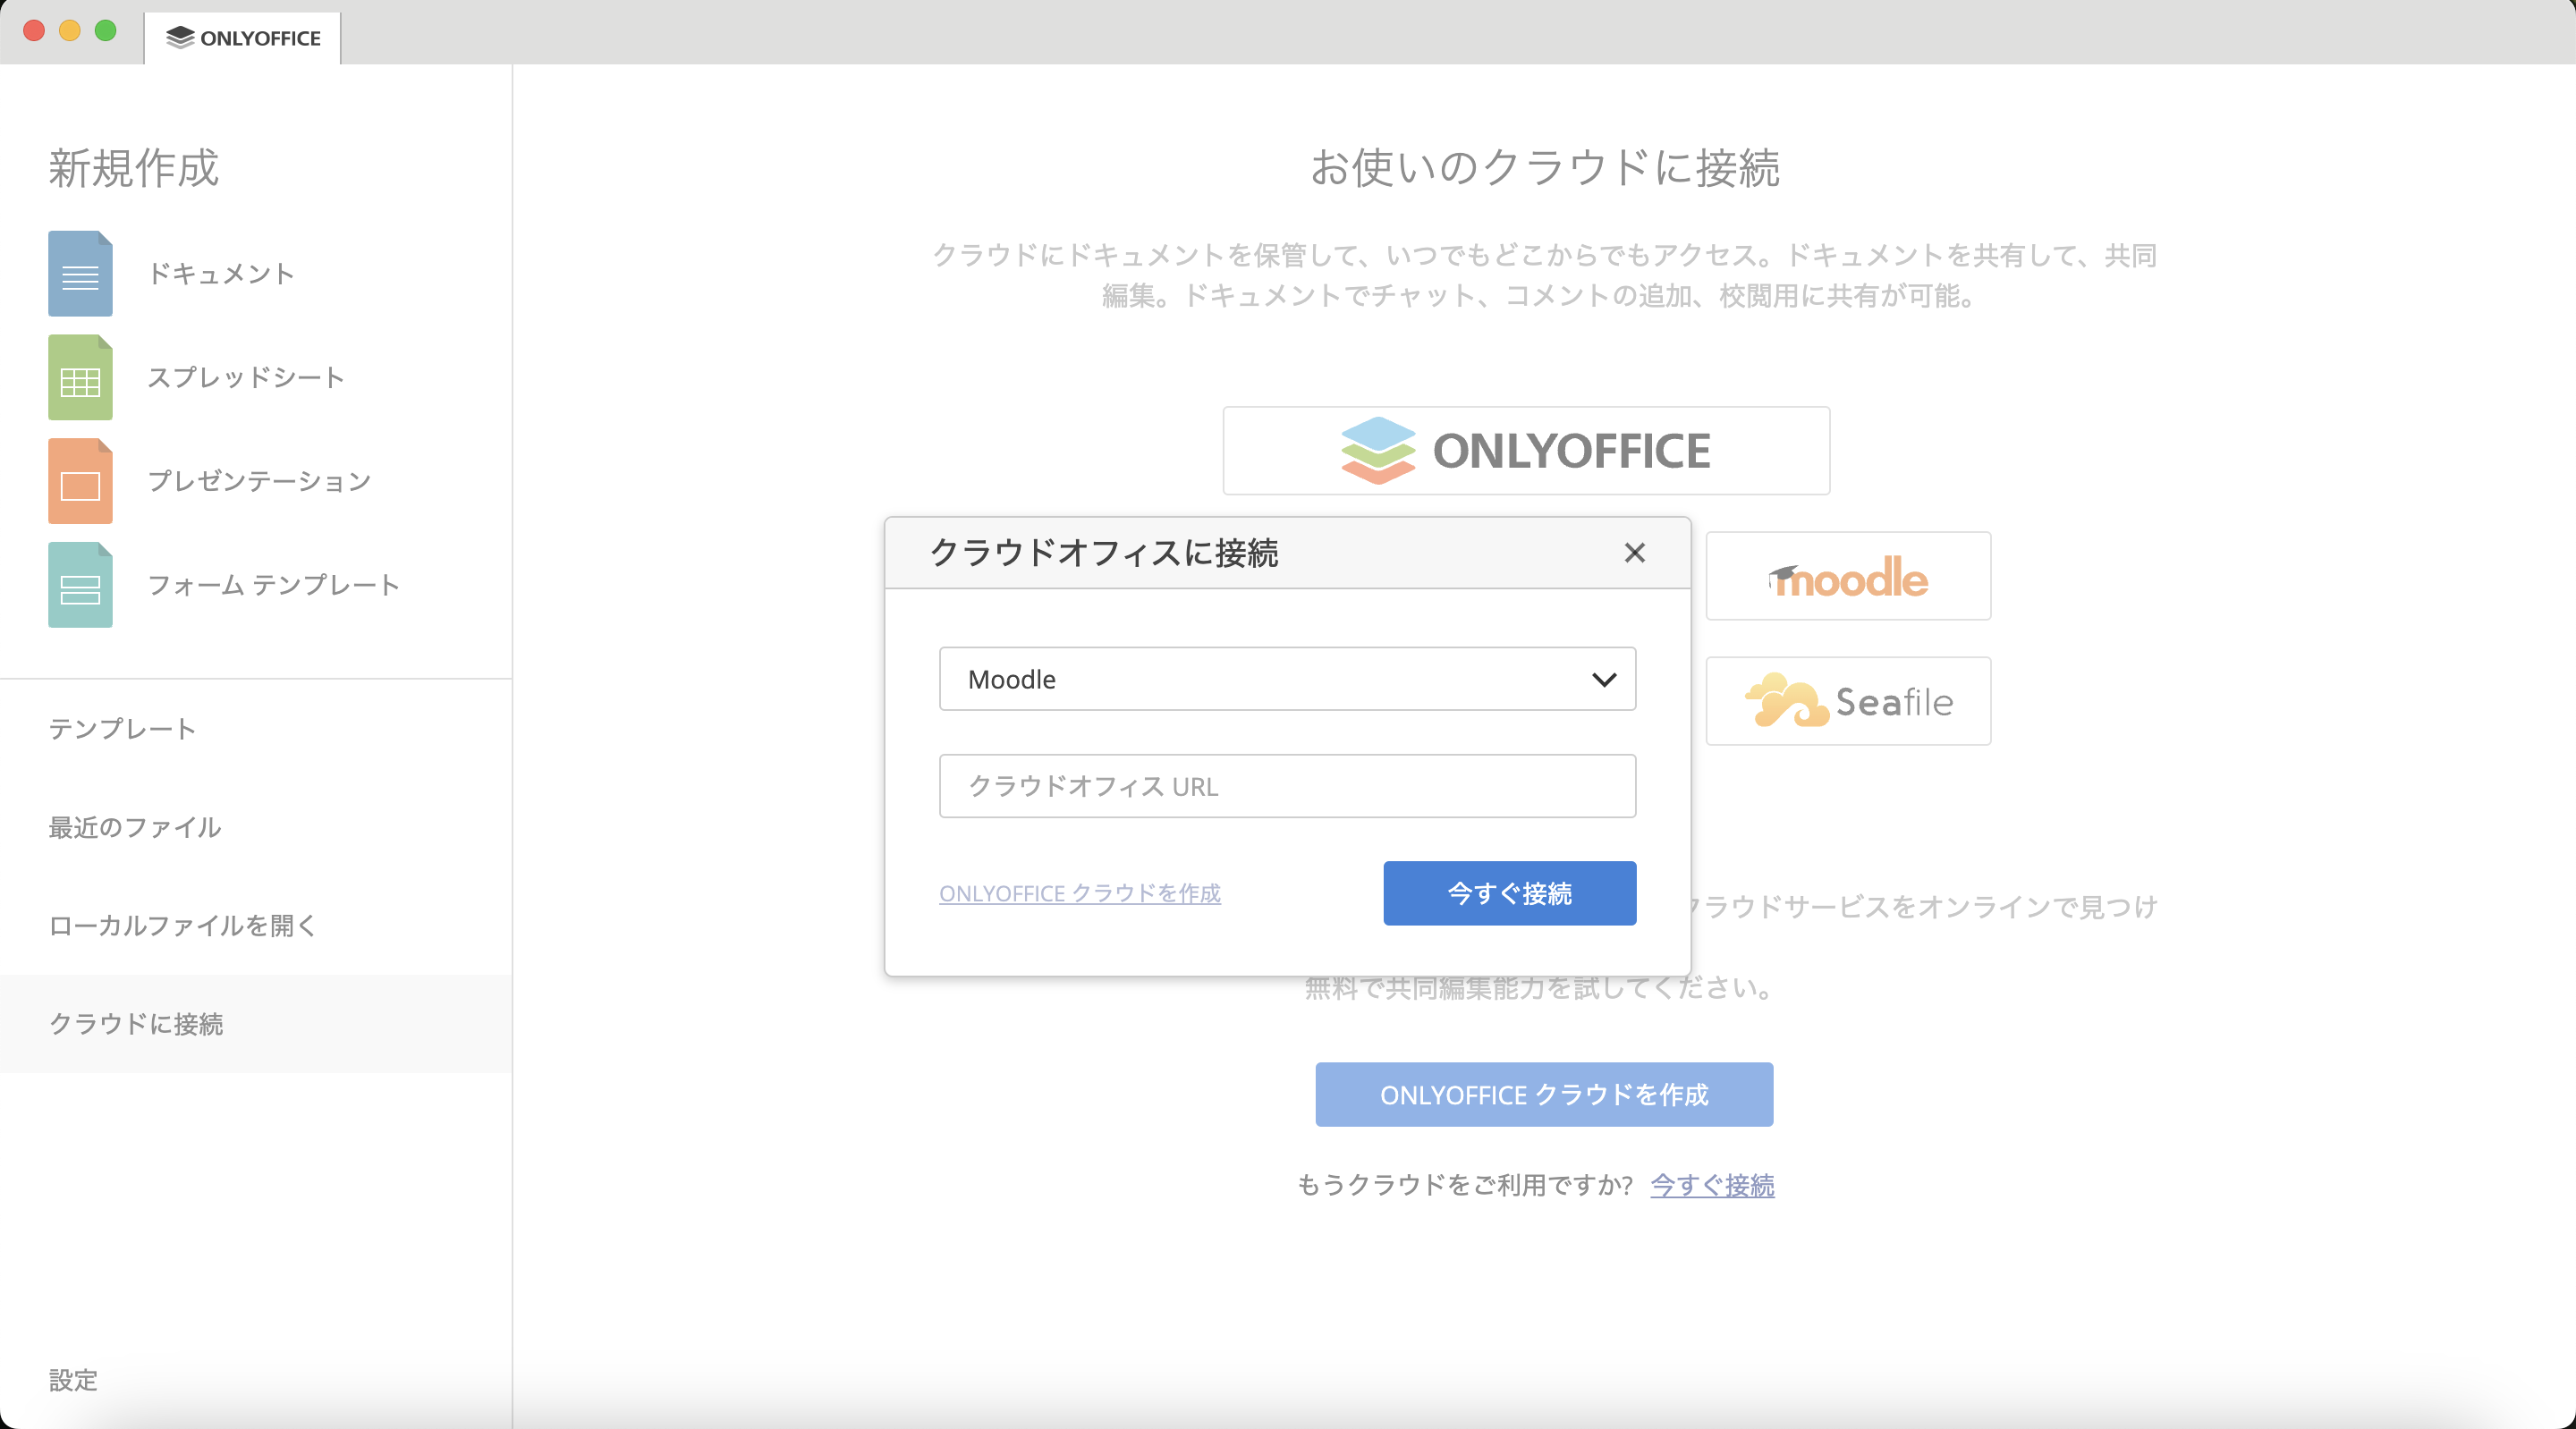Switch to テンプレート section

[122, 728]
